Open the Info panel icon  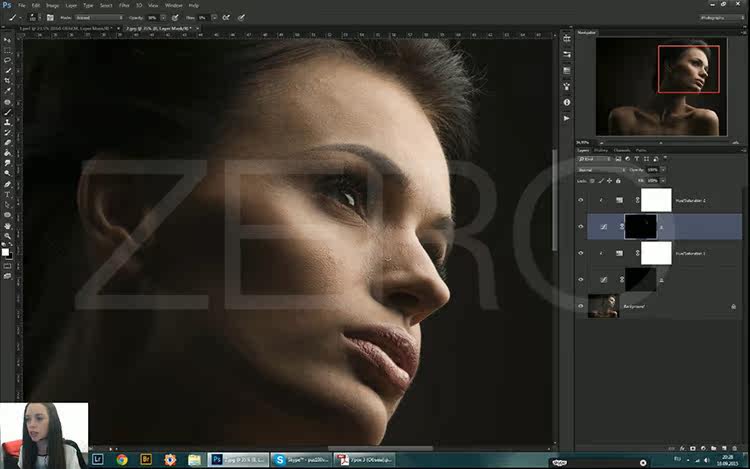point(567,102)
